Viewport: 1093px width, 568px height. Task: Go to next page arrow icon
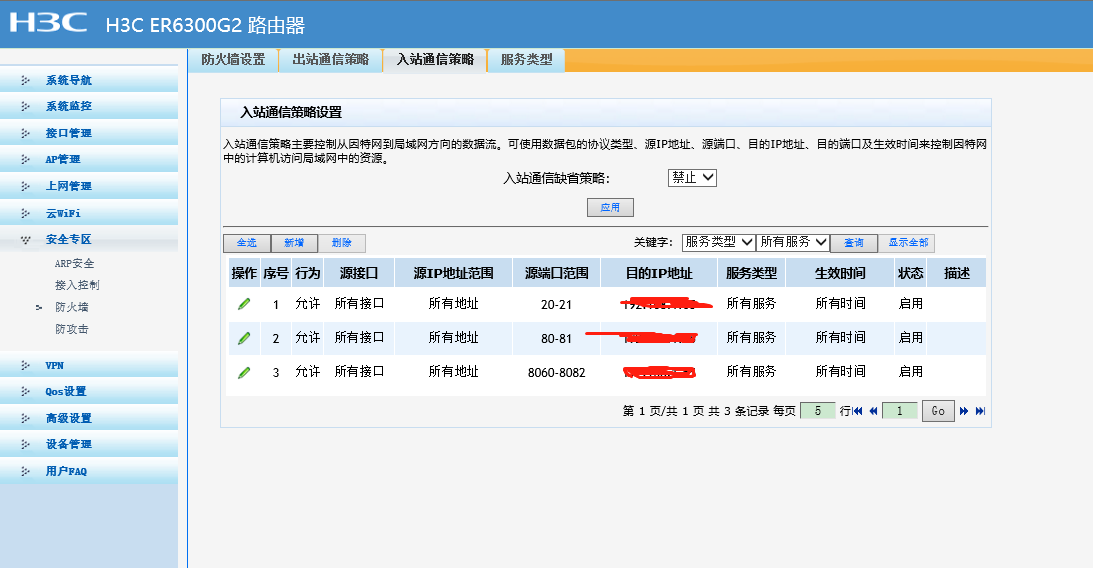pos(964,411)
